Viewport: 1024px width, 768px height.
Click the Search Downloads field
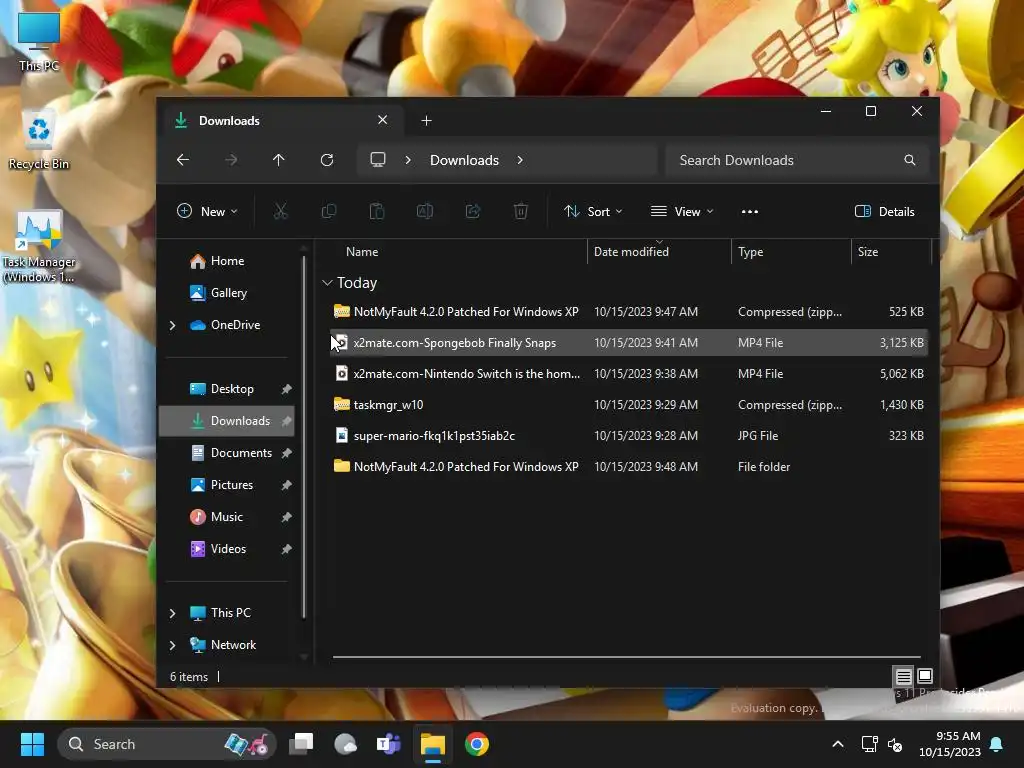pyautogui.click(x=797, y=160)
